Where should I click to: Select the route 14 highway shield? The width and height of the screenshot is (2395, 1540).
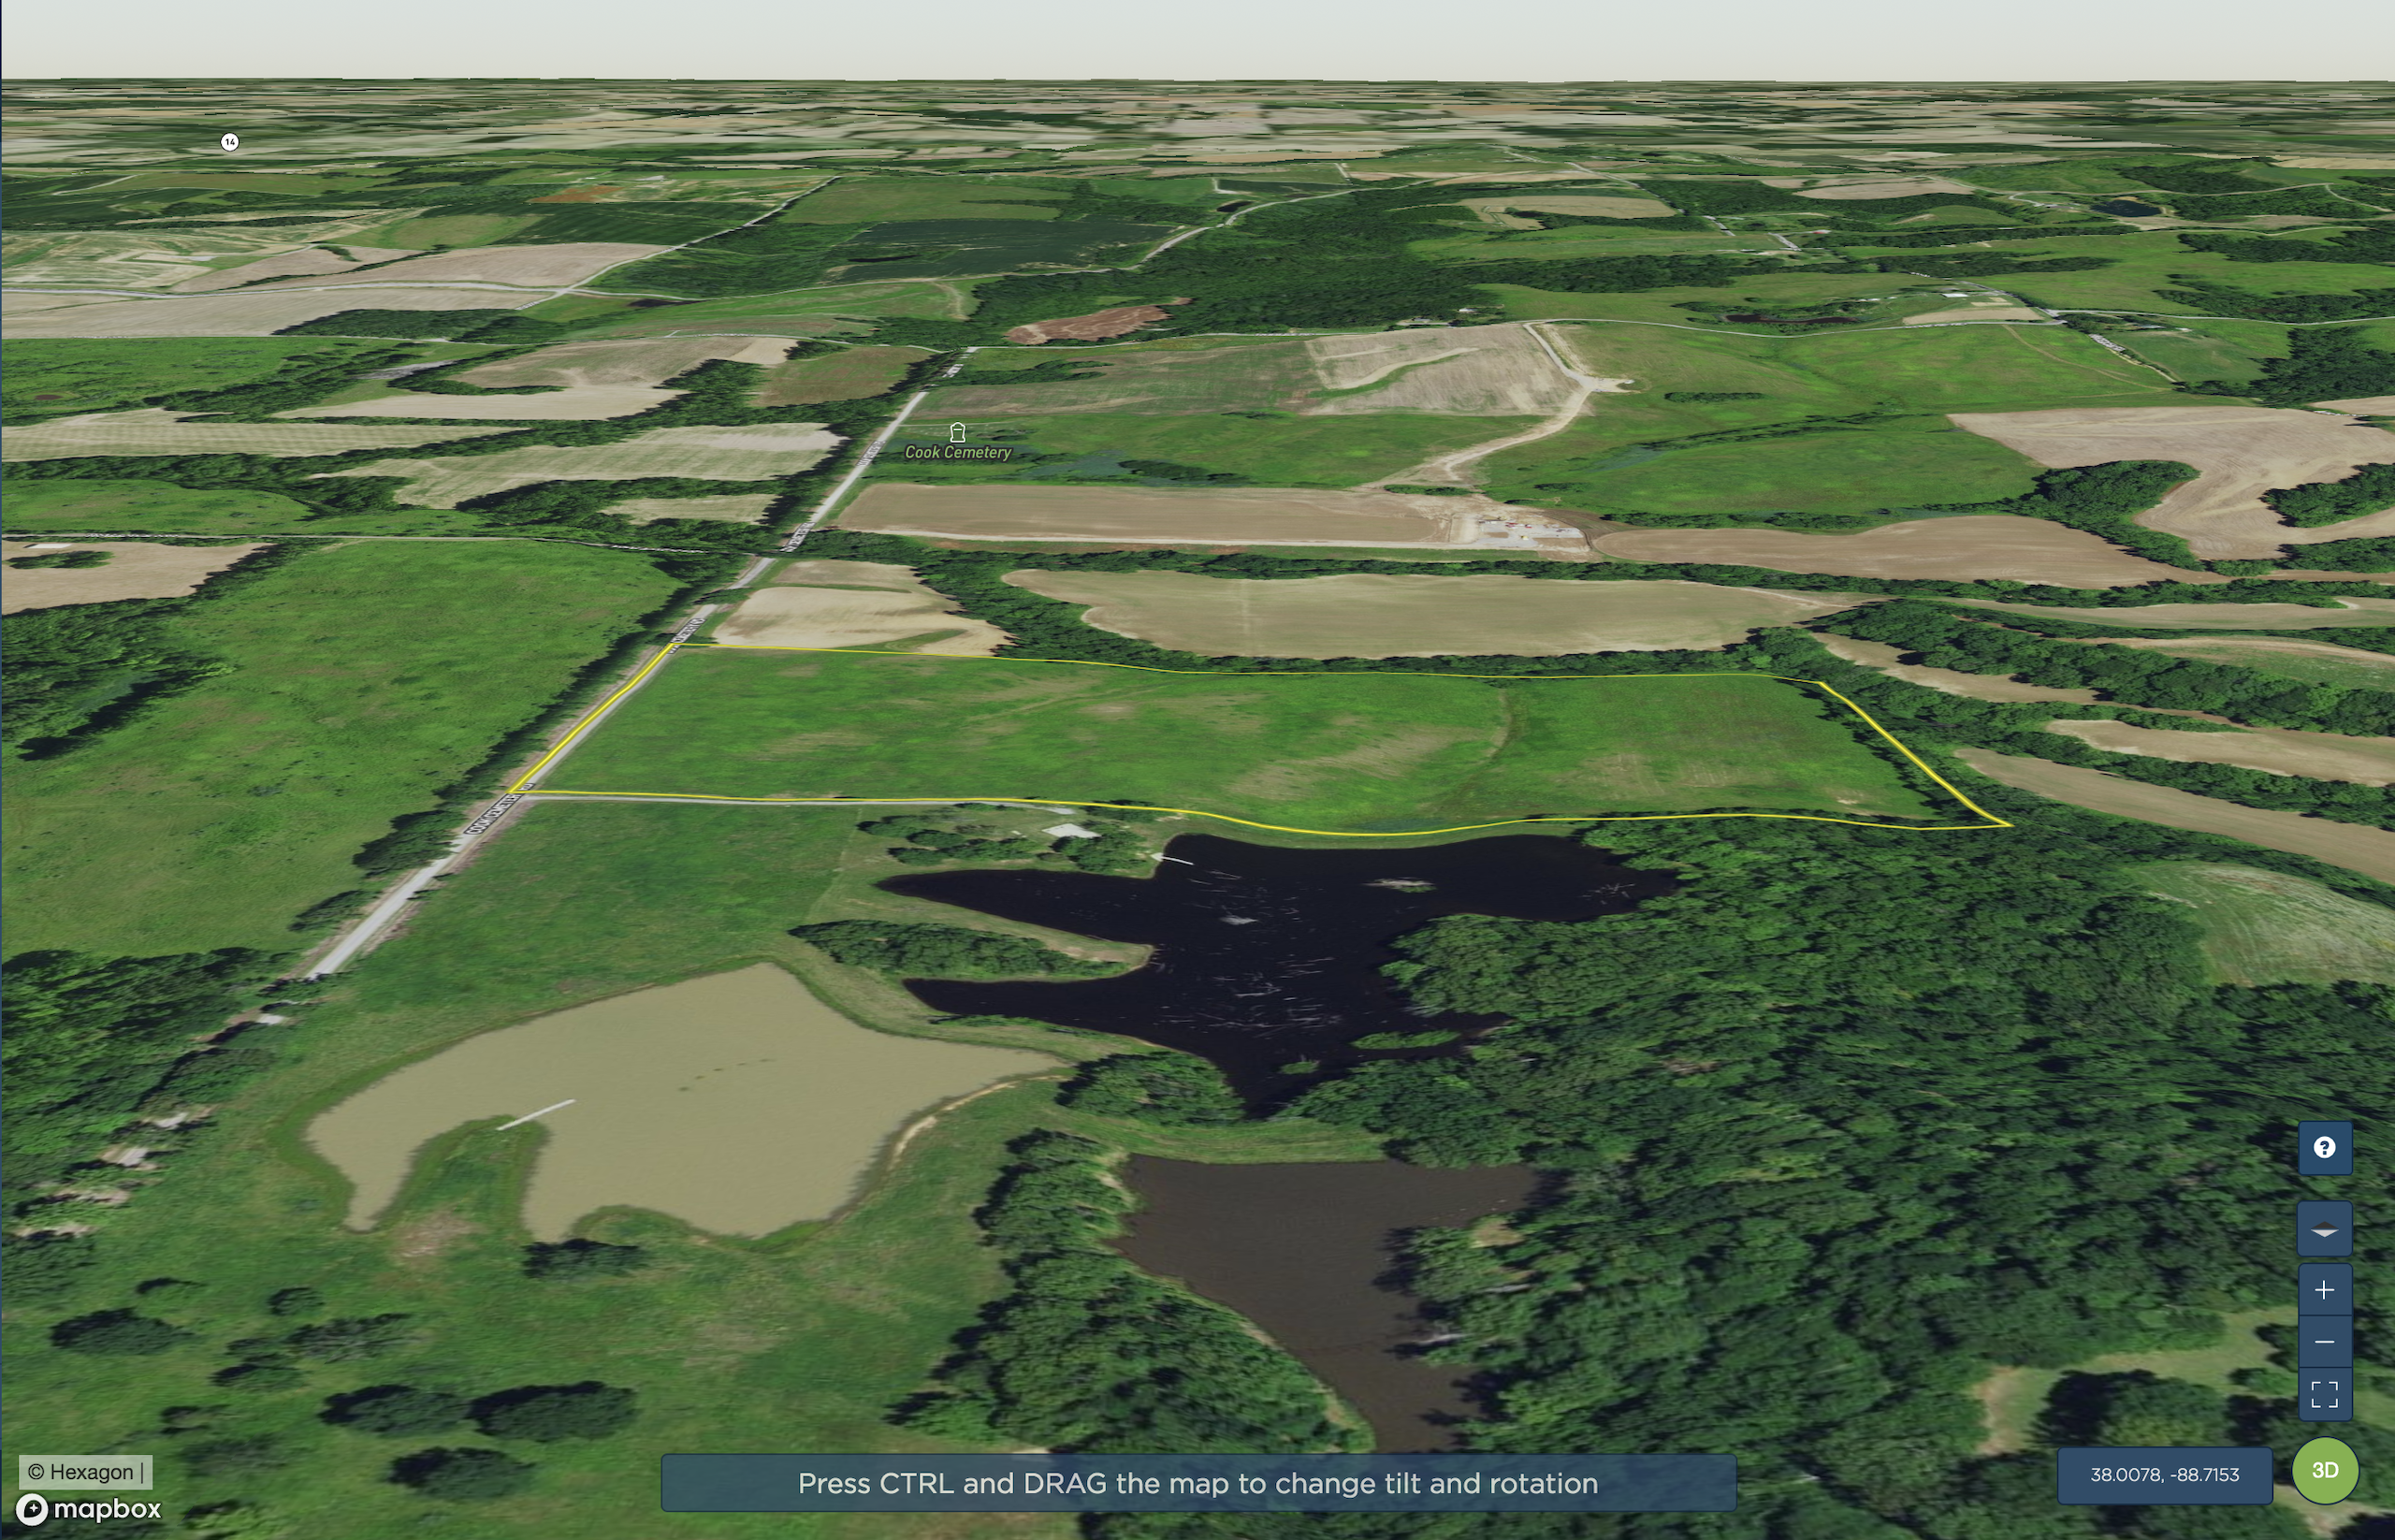230,142
